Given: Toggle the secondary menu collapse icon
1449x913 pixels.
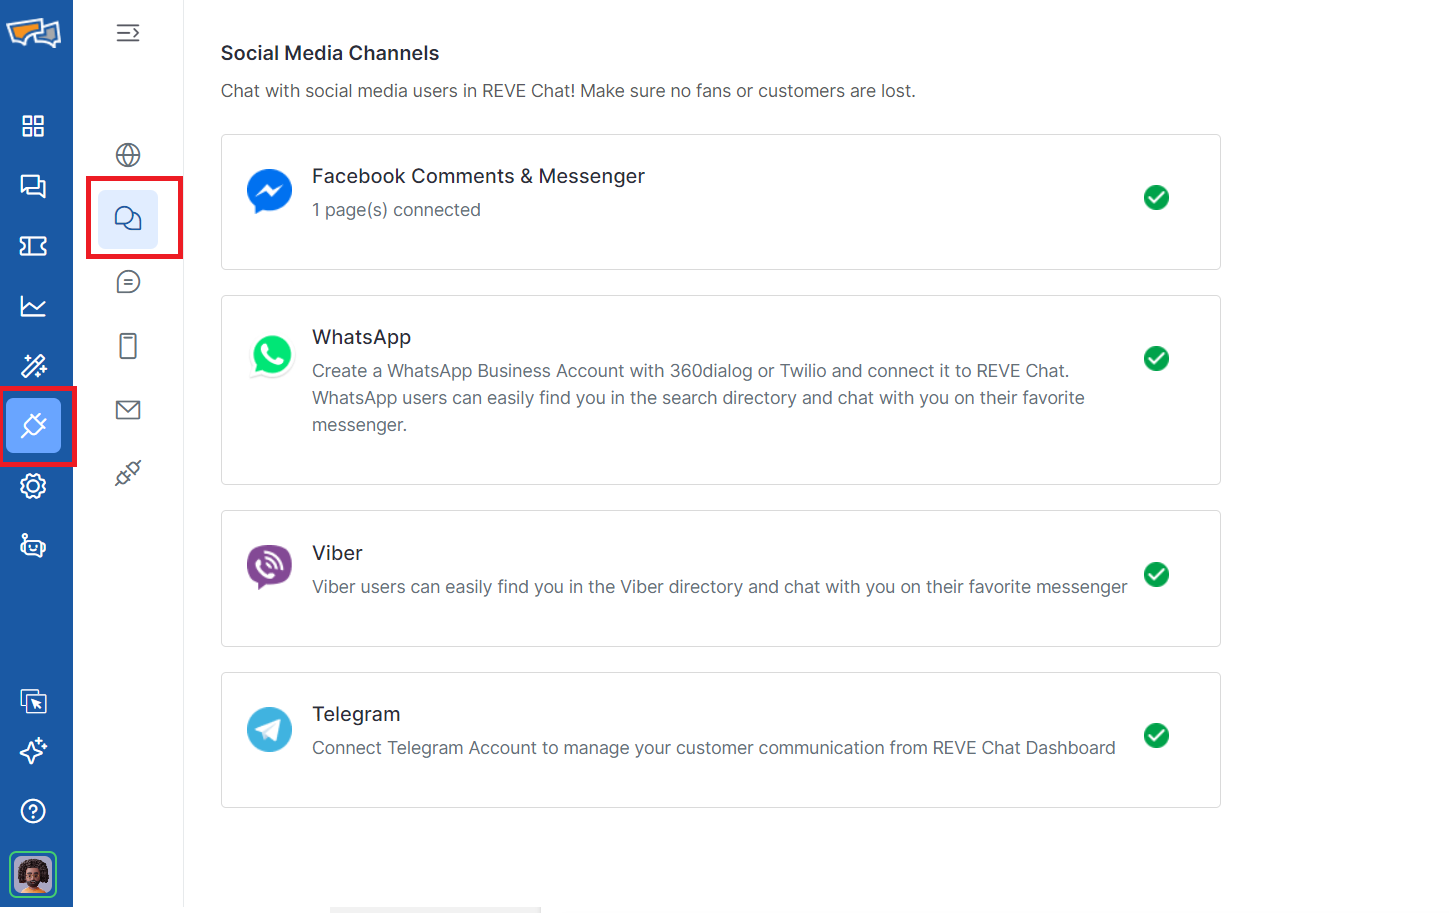Looking at the screenshot, I should point(128,33).
